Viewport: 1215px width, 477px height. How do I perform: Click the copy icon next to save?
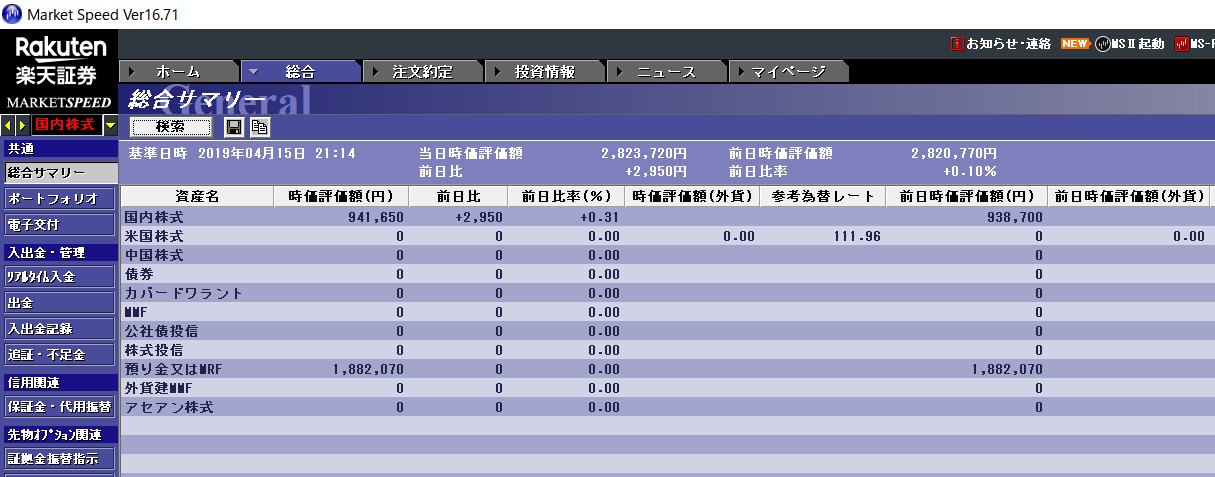click(x=259, y=127)
